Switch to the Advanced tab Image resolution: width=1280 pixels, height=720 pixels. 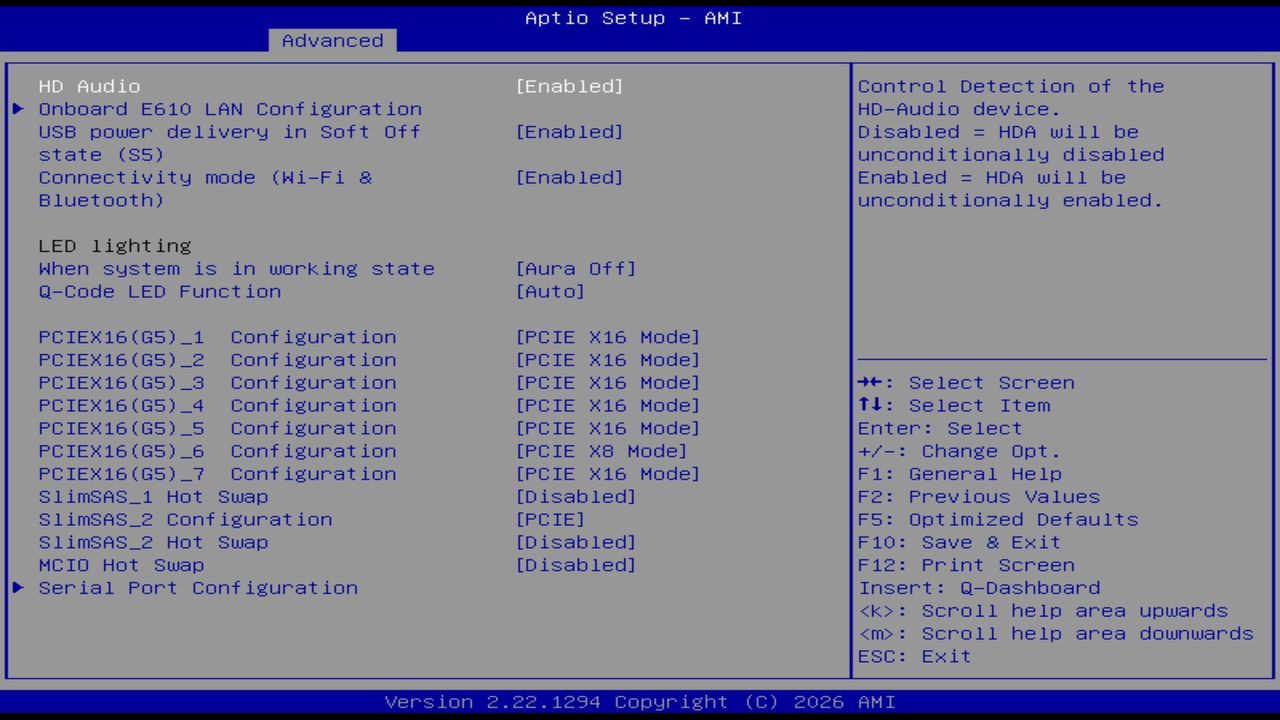point(331,40)
